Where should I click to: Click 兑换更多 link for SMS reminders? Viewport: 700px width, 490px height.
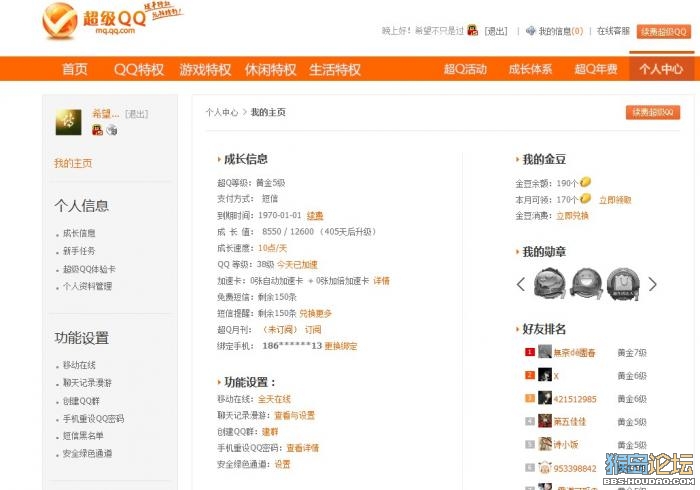coord(316,313)
